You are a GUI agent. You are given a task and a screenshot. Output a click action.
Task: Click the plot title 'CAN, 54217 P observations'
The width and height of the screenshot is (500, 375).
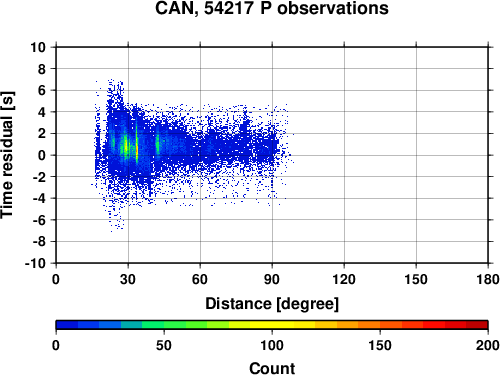coord(272,8)
